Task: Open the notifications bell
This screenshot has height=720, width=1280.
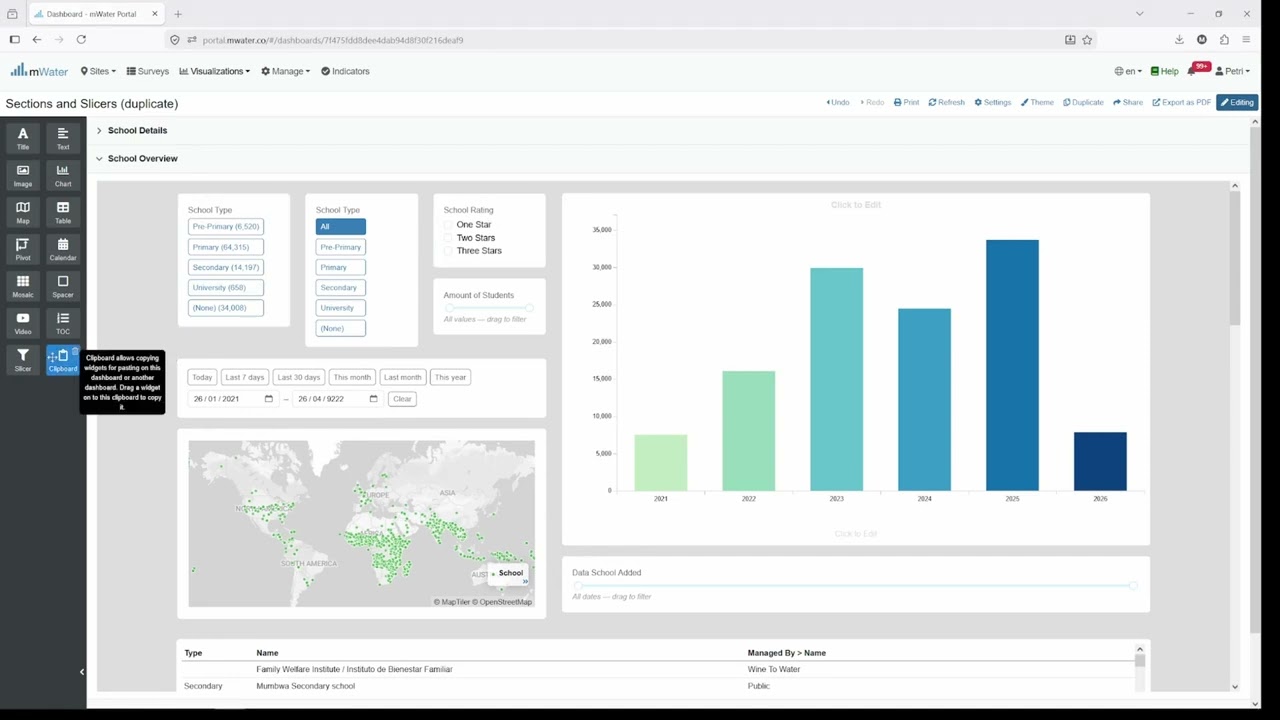Action: pyautogui.click(x=1193, y=71)
